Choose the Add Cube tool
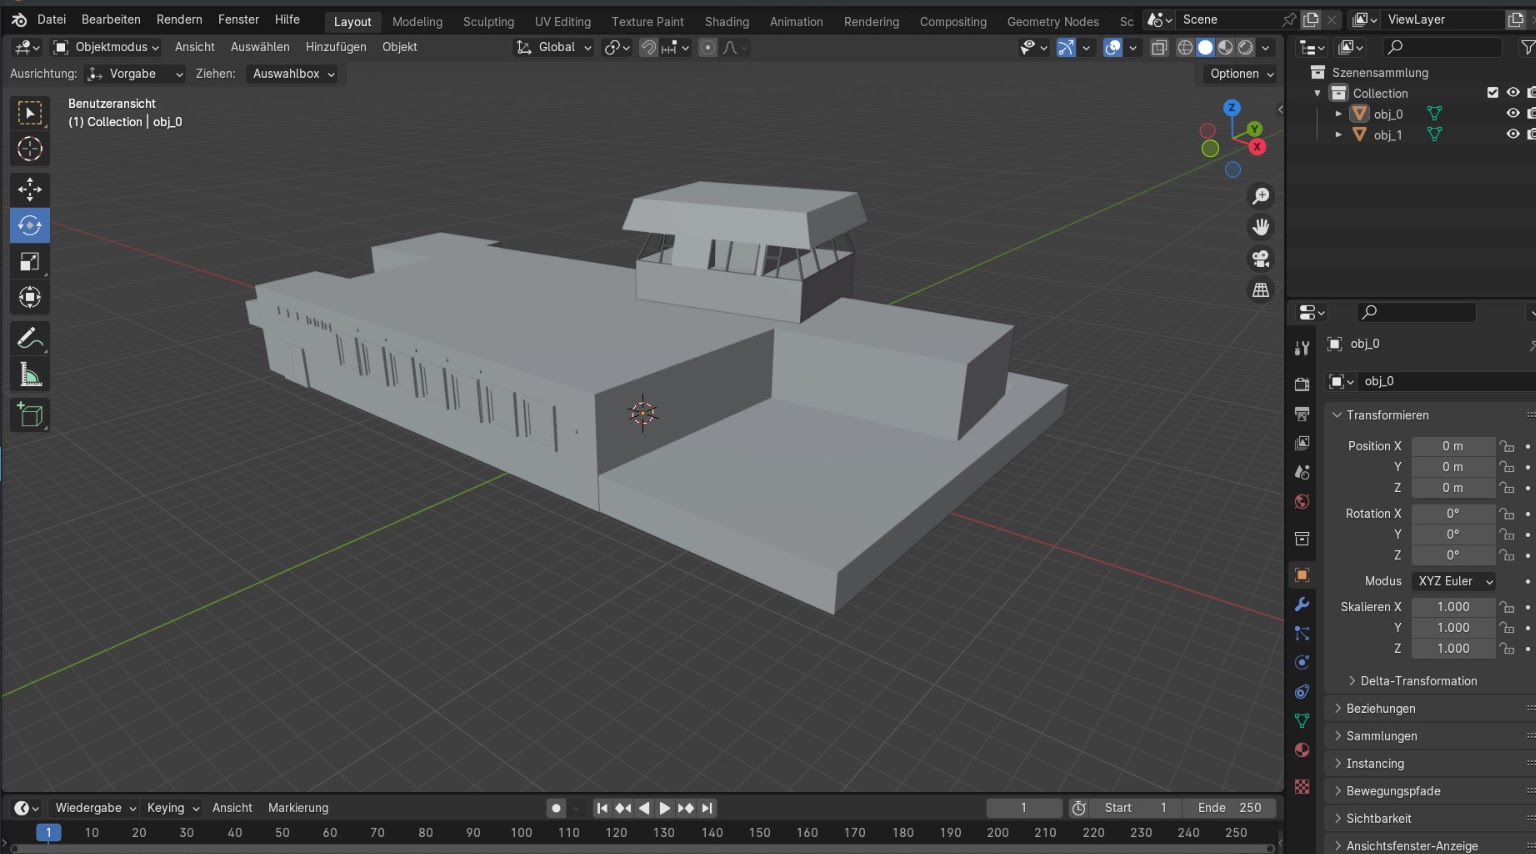 pyautogui.click(x=30, y=415)
